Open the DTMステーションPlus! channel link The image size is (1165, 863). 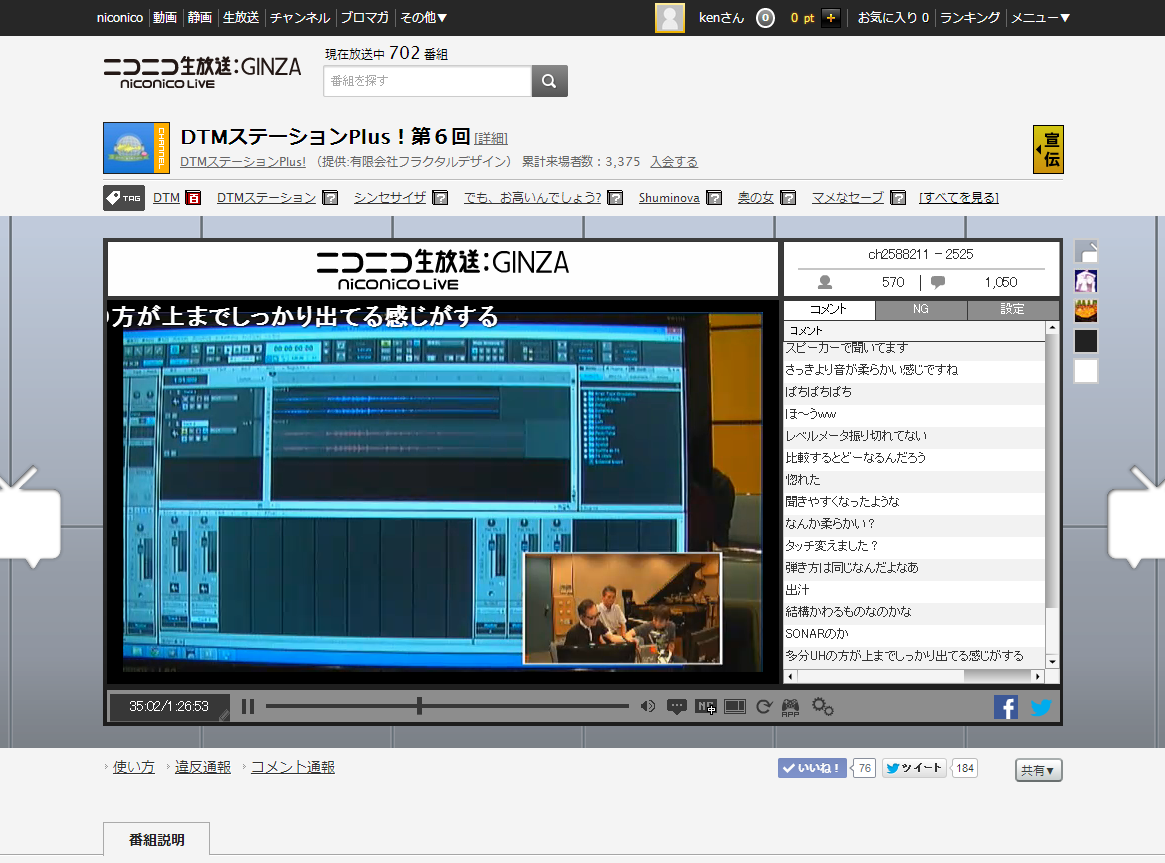click(x=243, y=161)
